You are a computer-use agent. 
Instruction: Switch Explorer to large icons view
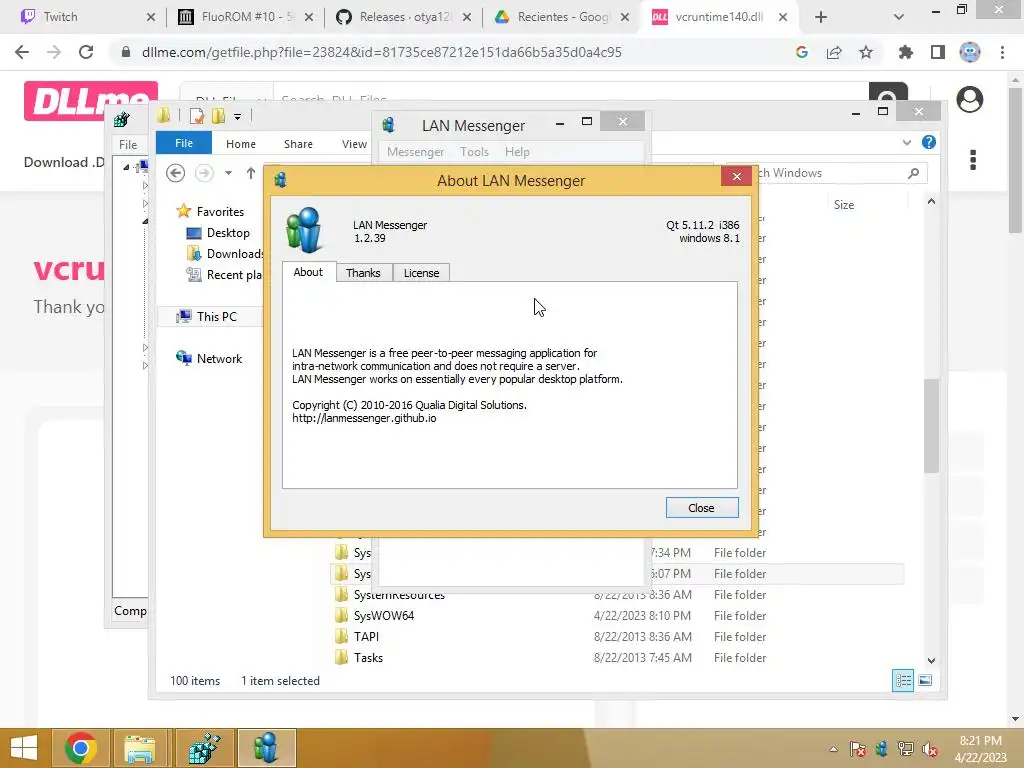pos(925,680)
